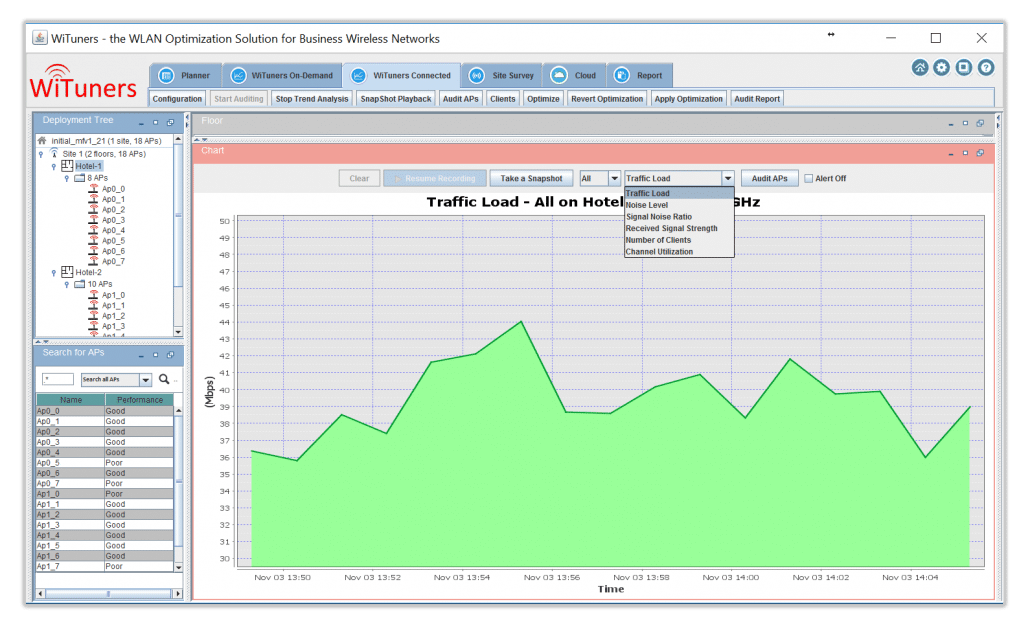Screen dimensions: 1030x628
Task: Click the Configuration button
Action: pos(177,99)
